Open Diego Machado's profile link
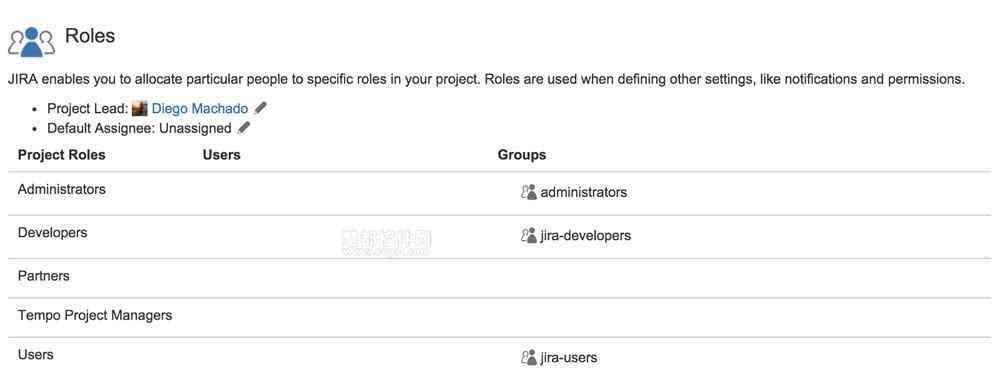The width and height of the screenshot is (1000, 376). click(x=200, y=109)
